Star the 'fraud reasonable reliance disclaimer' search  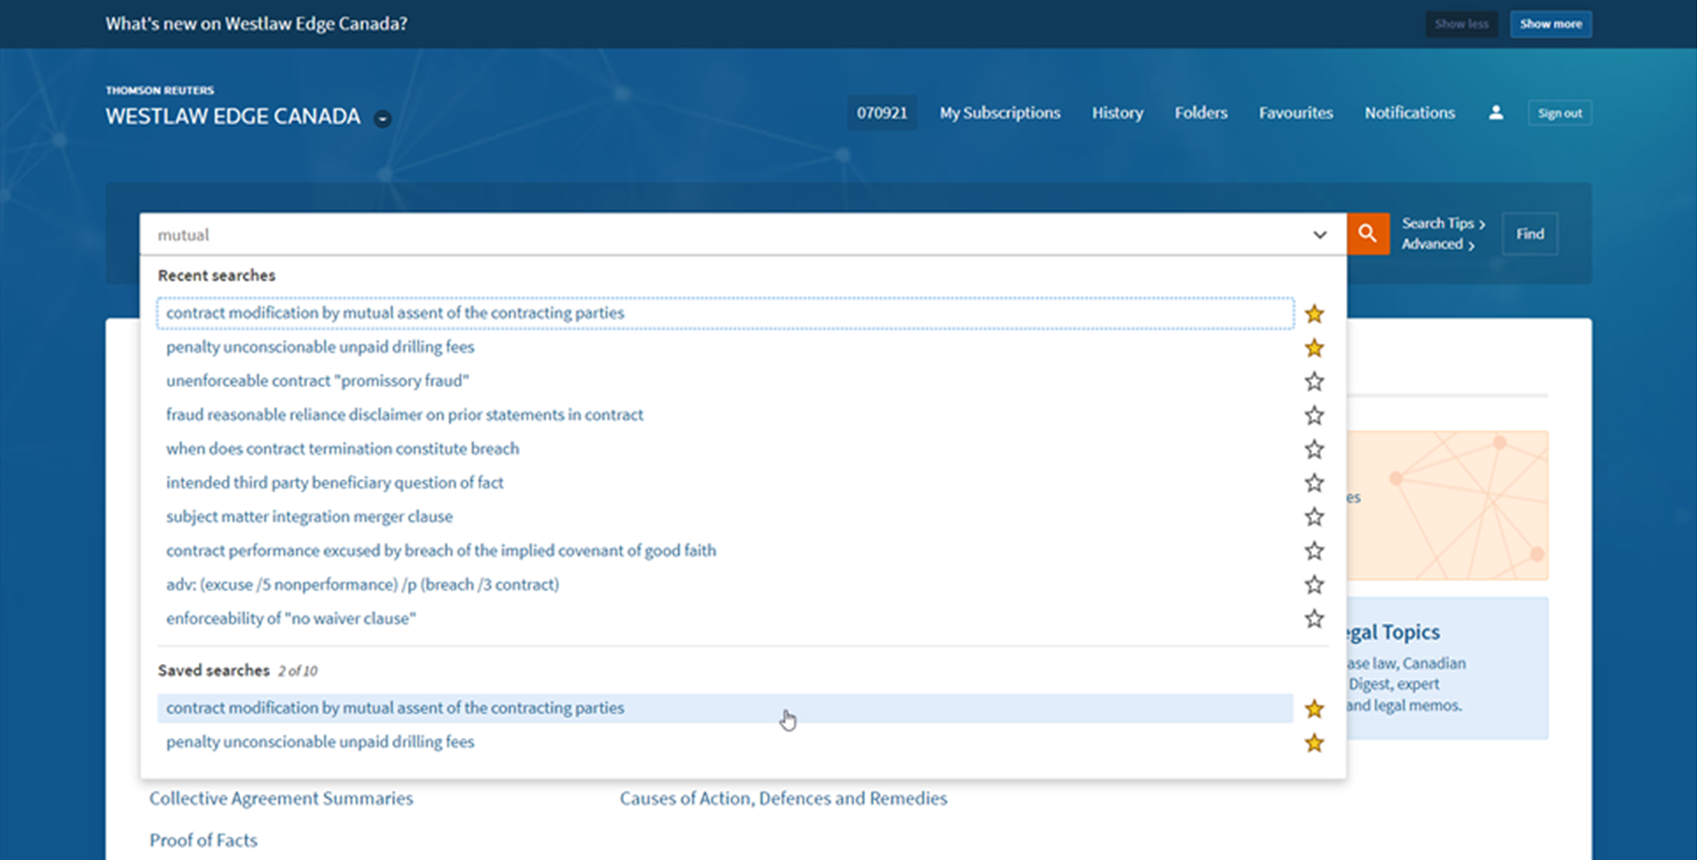(x=1314, y=415)
